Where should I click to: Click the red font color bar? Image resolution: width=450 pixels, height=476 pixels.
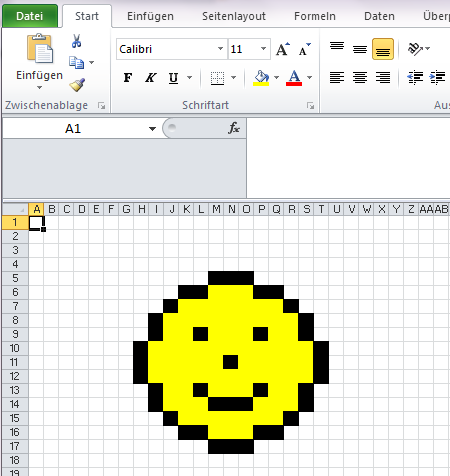[294, 84]
